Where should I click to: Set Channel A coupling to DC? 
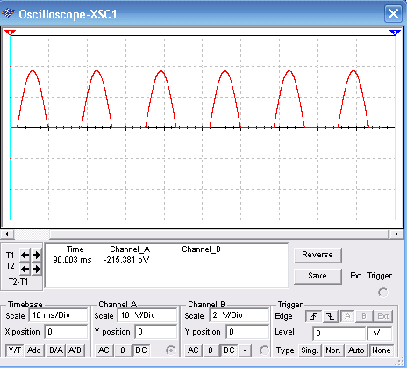(x=141, y=350)
